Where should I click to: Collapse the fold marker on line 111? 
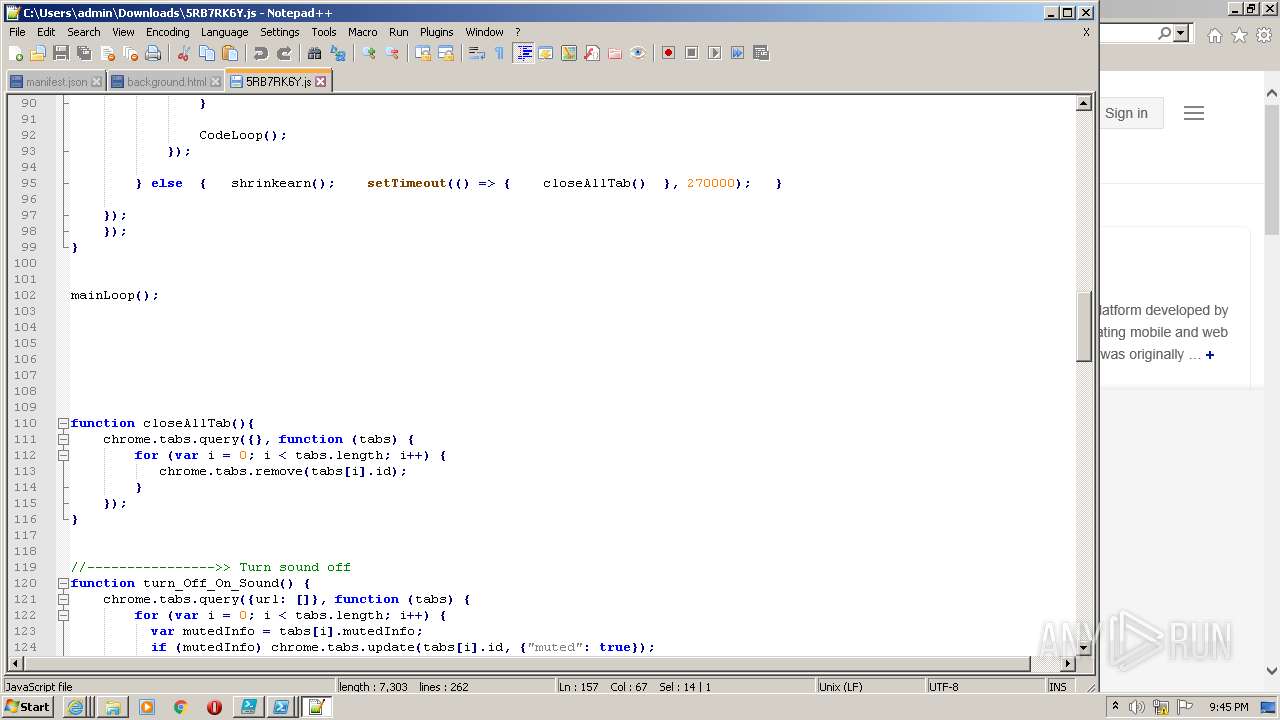pos(63,439)
